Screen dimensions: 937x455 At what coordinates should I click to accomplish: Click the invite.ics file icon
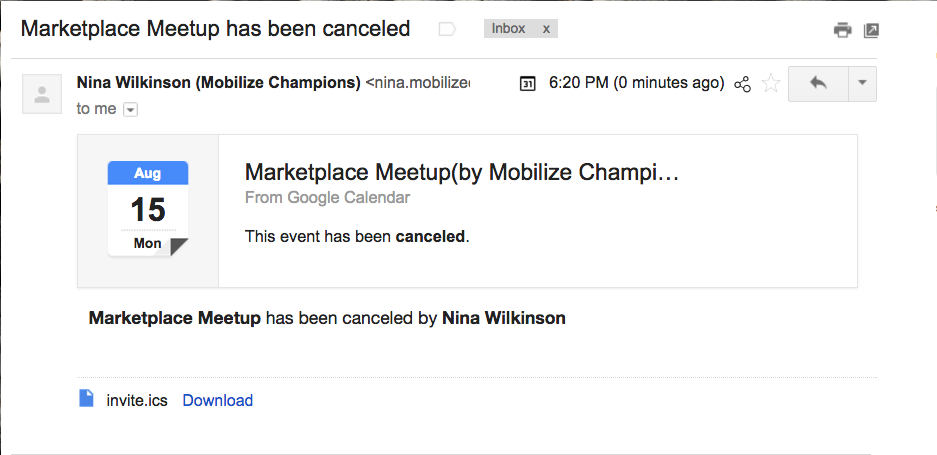(x=87, y=398)
